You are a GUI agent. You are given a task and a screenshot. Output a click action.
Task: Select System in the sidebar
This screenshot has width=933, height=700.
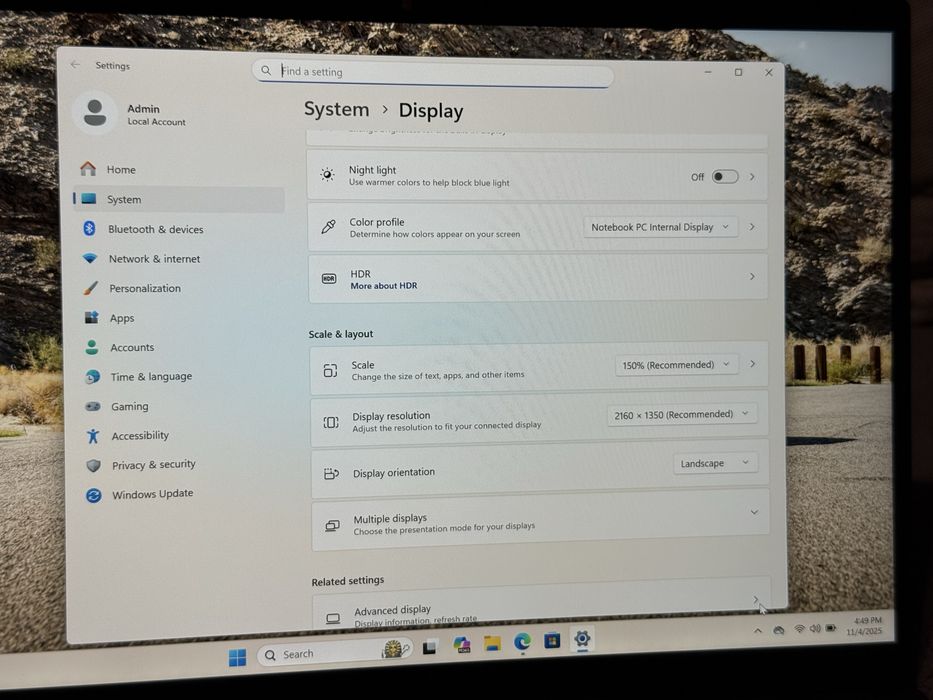pos(179,199)
